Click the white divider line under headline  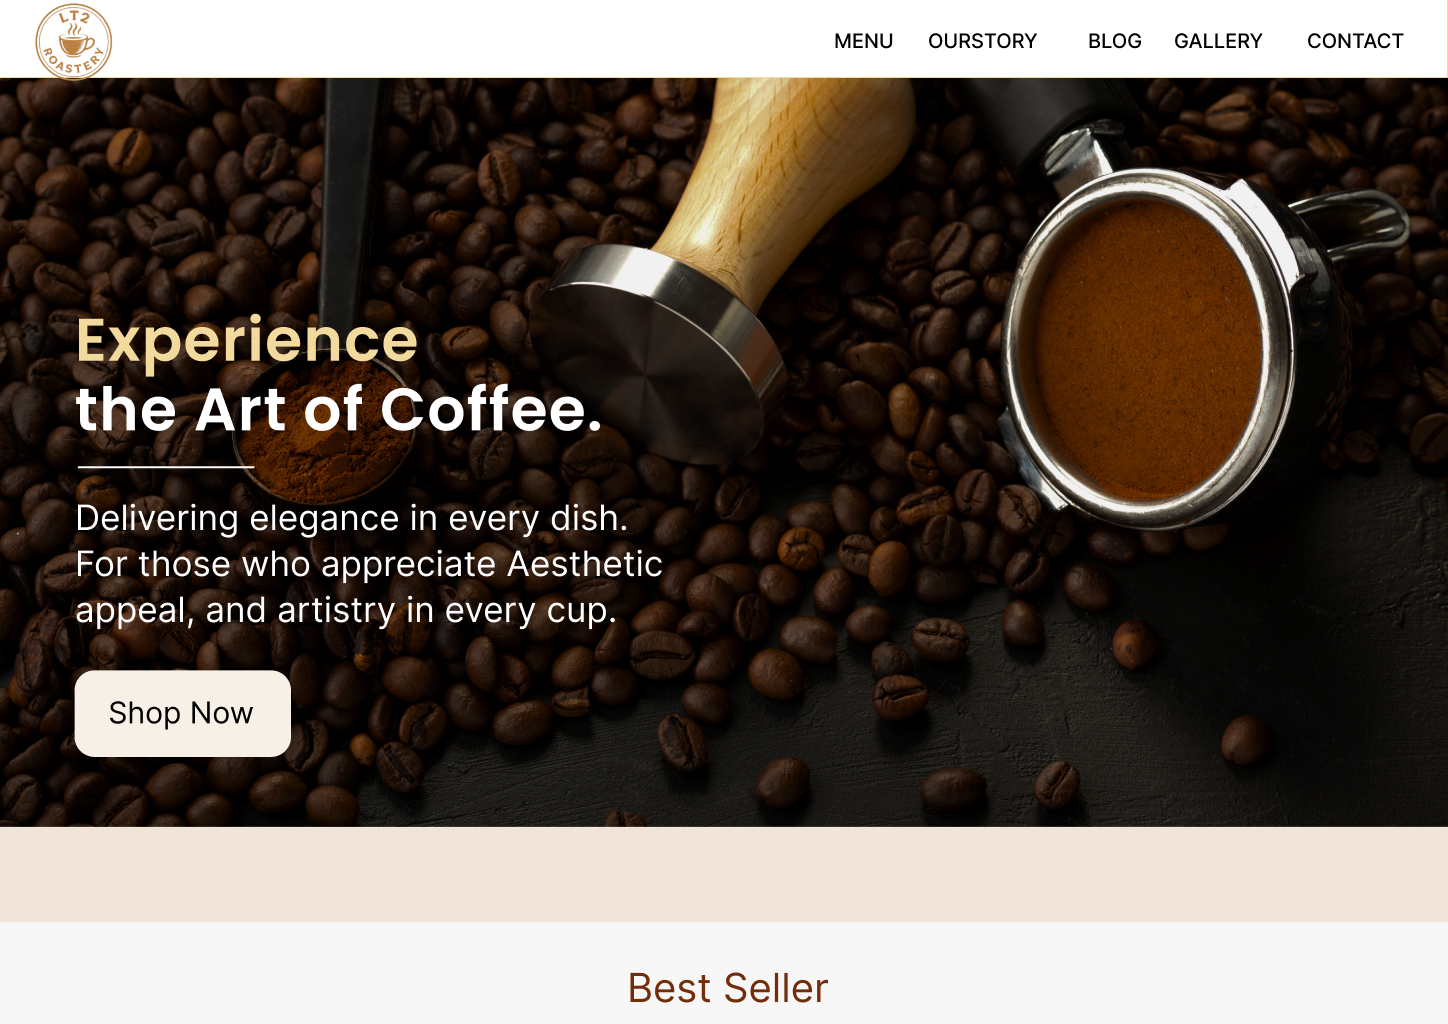(x=166, y=466)
